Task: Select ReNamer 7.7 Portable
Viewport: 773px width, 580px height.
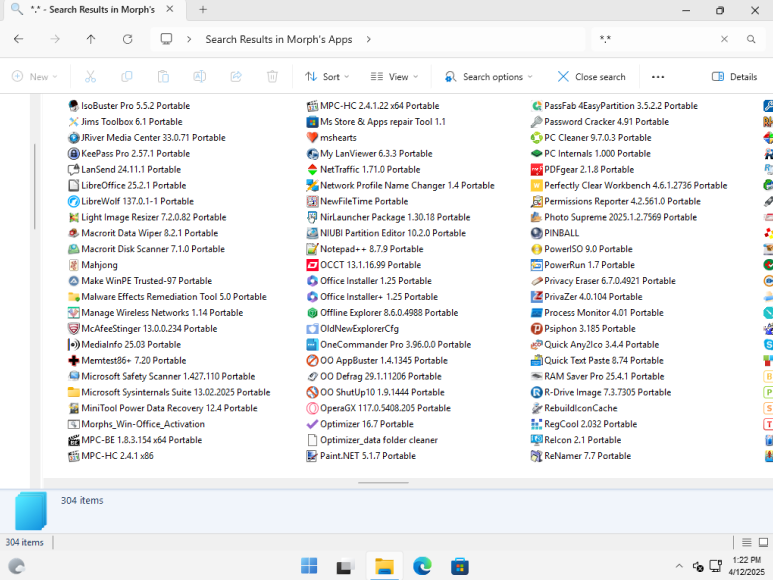Action: 581,456
